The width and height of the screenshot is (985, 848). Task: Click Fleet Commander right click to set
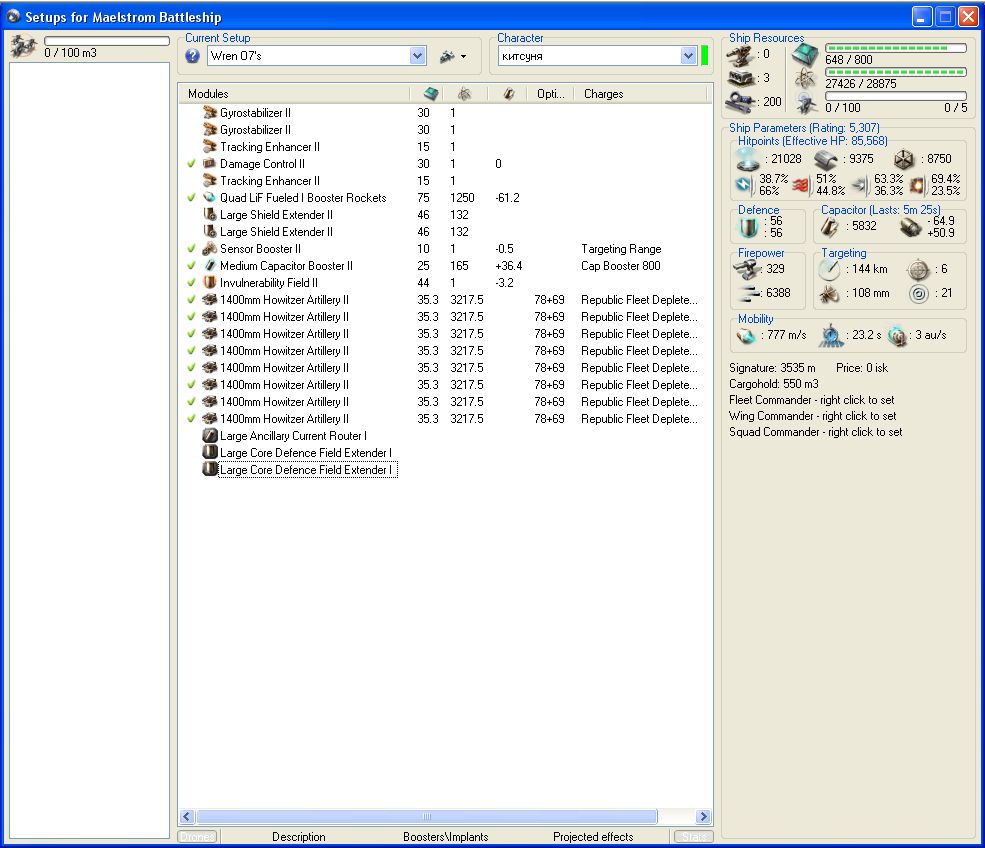812,400
